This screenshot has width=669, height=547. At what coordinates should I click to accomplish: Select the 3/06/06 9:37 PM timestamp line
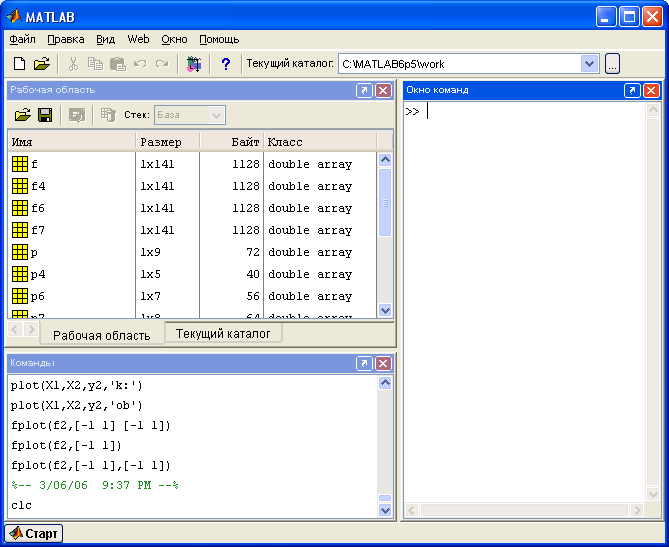pyautogui.click(x=95, y=486)
